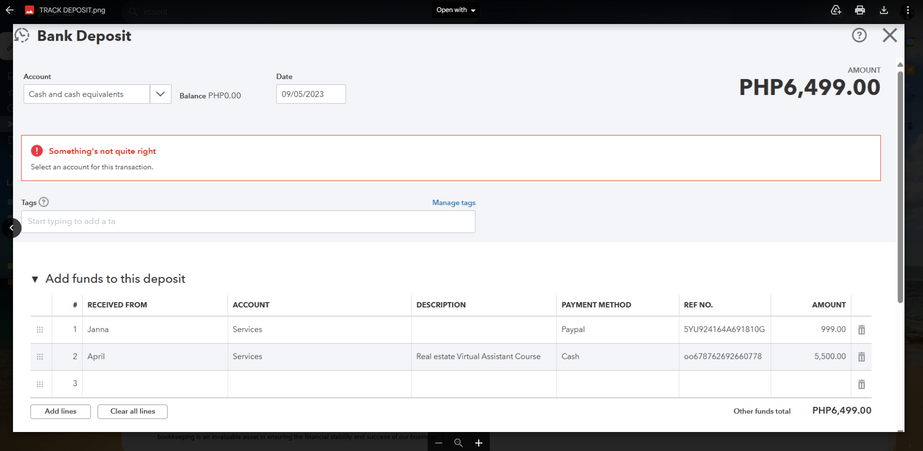Image resolution: width=923 pixels, height=451 pixels.
Task: Click the PAYMENT METHOD column header
Action: [x=596, y=305]
